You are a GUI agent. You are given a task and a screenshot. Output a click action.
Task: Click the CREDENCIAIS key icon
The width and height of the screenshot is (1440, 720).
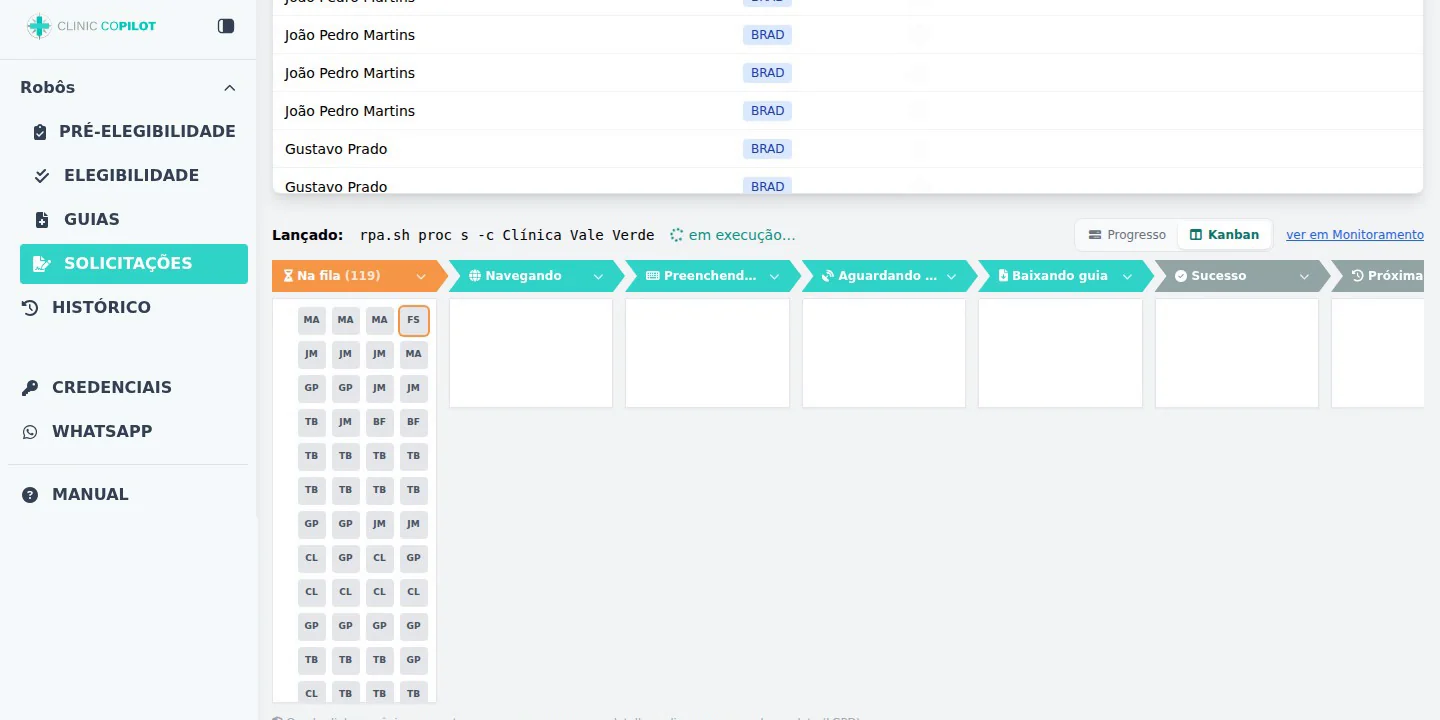coord(30,388)
